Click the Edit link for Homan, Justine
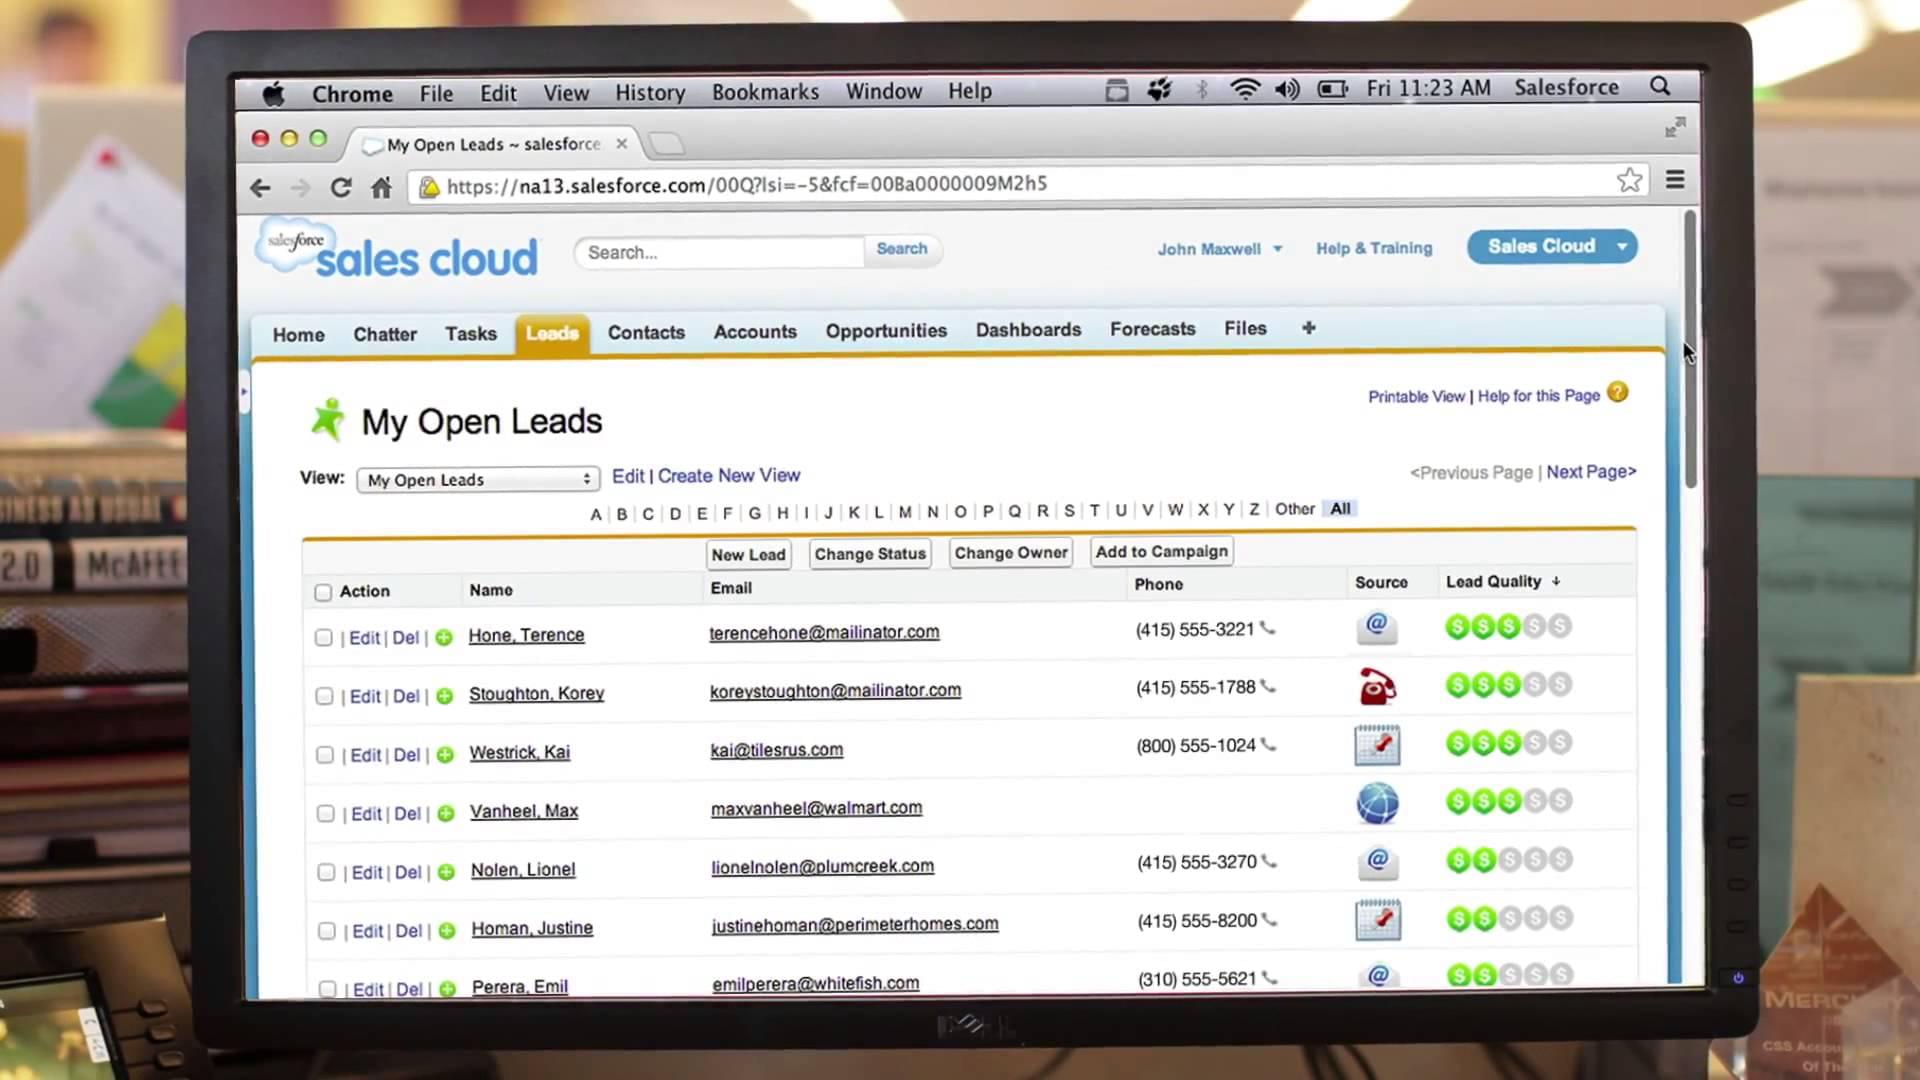Image resolution: width=1920 pixels, height=1080 pixels. tap(367, 931)
